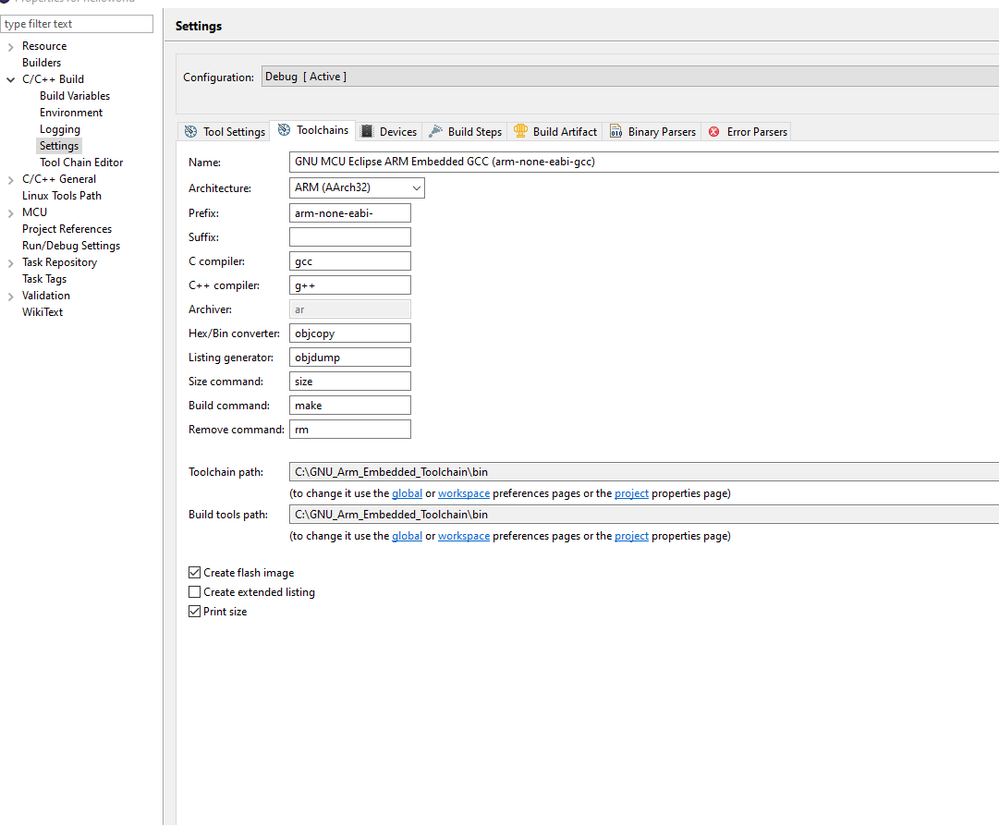Enable Create extended listing checkbox
The height and width of the screenshot is (825, 999).
195,592
